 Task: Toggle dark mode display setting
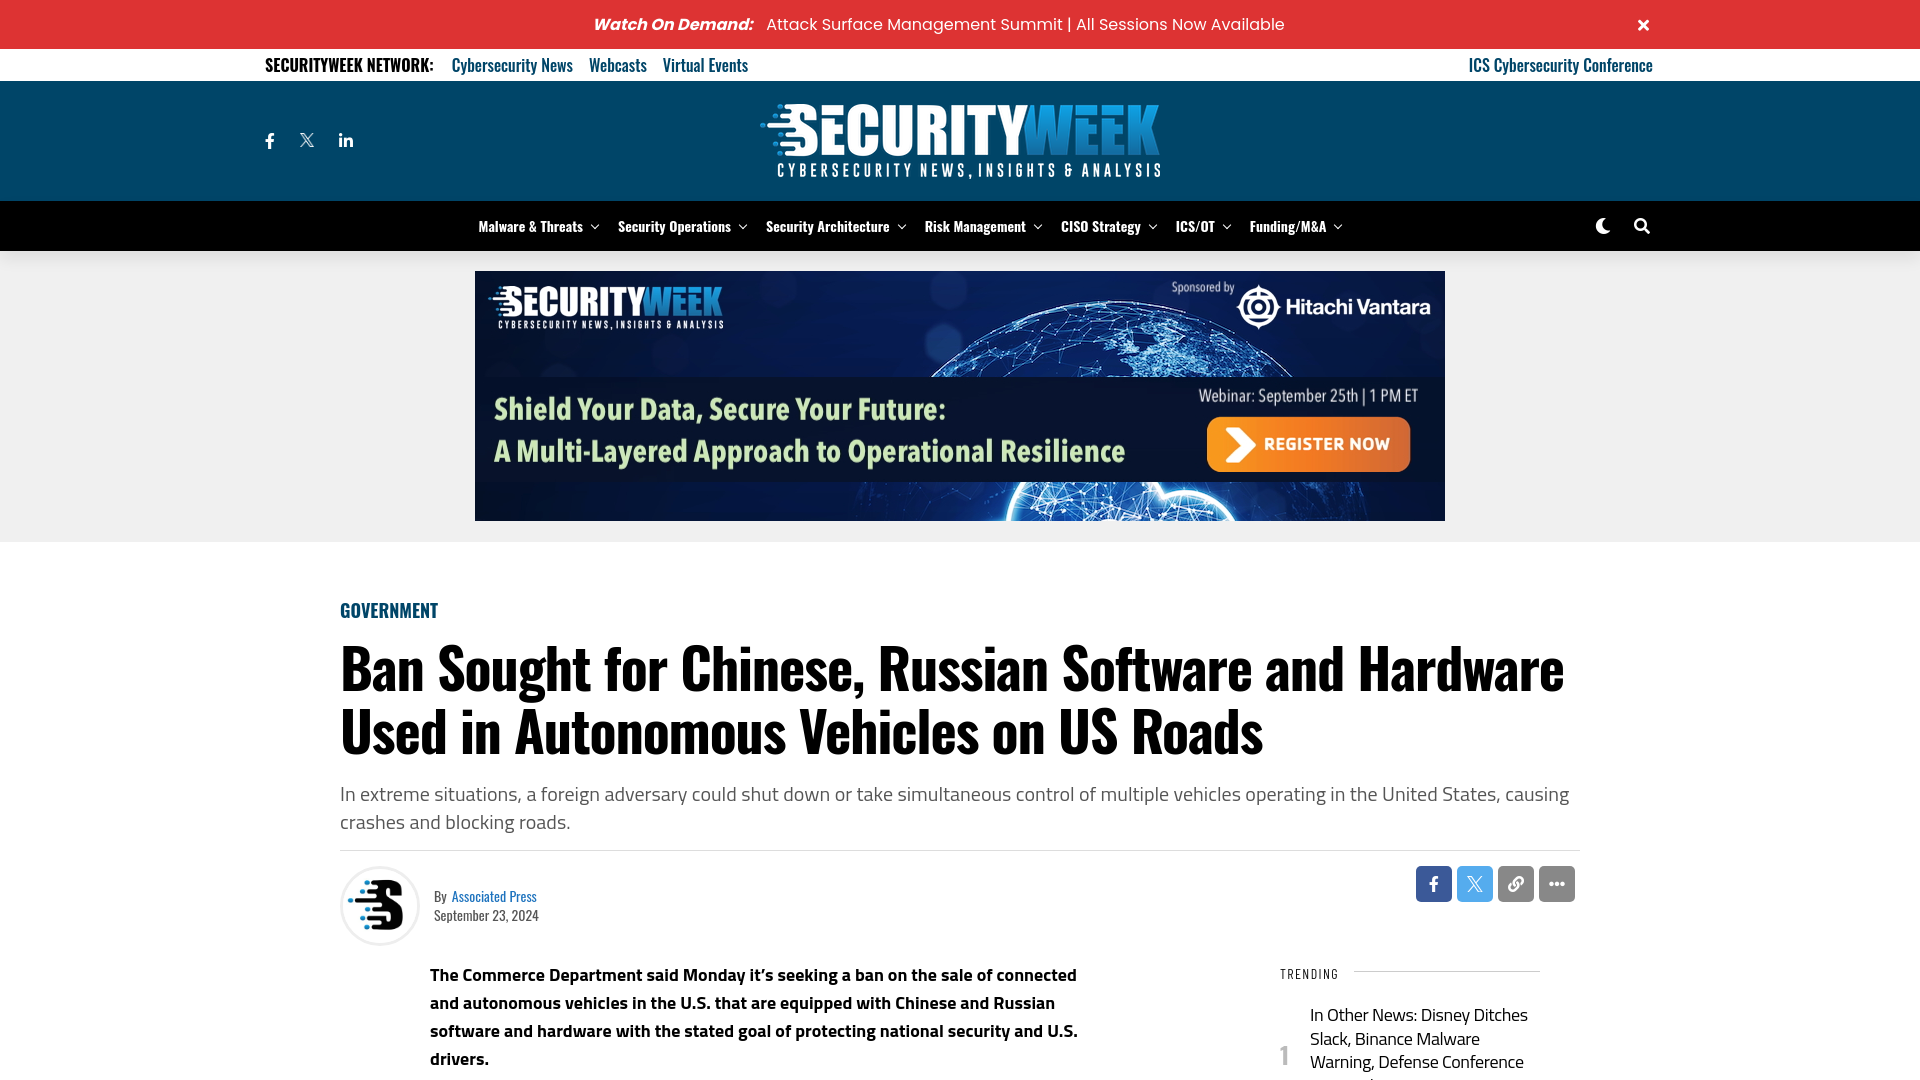(x=1602, y=225)
